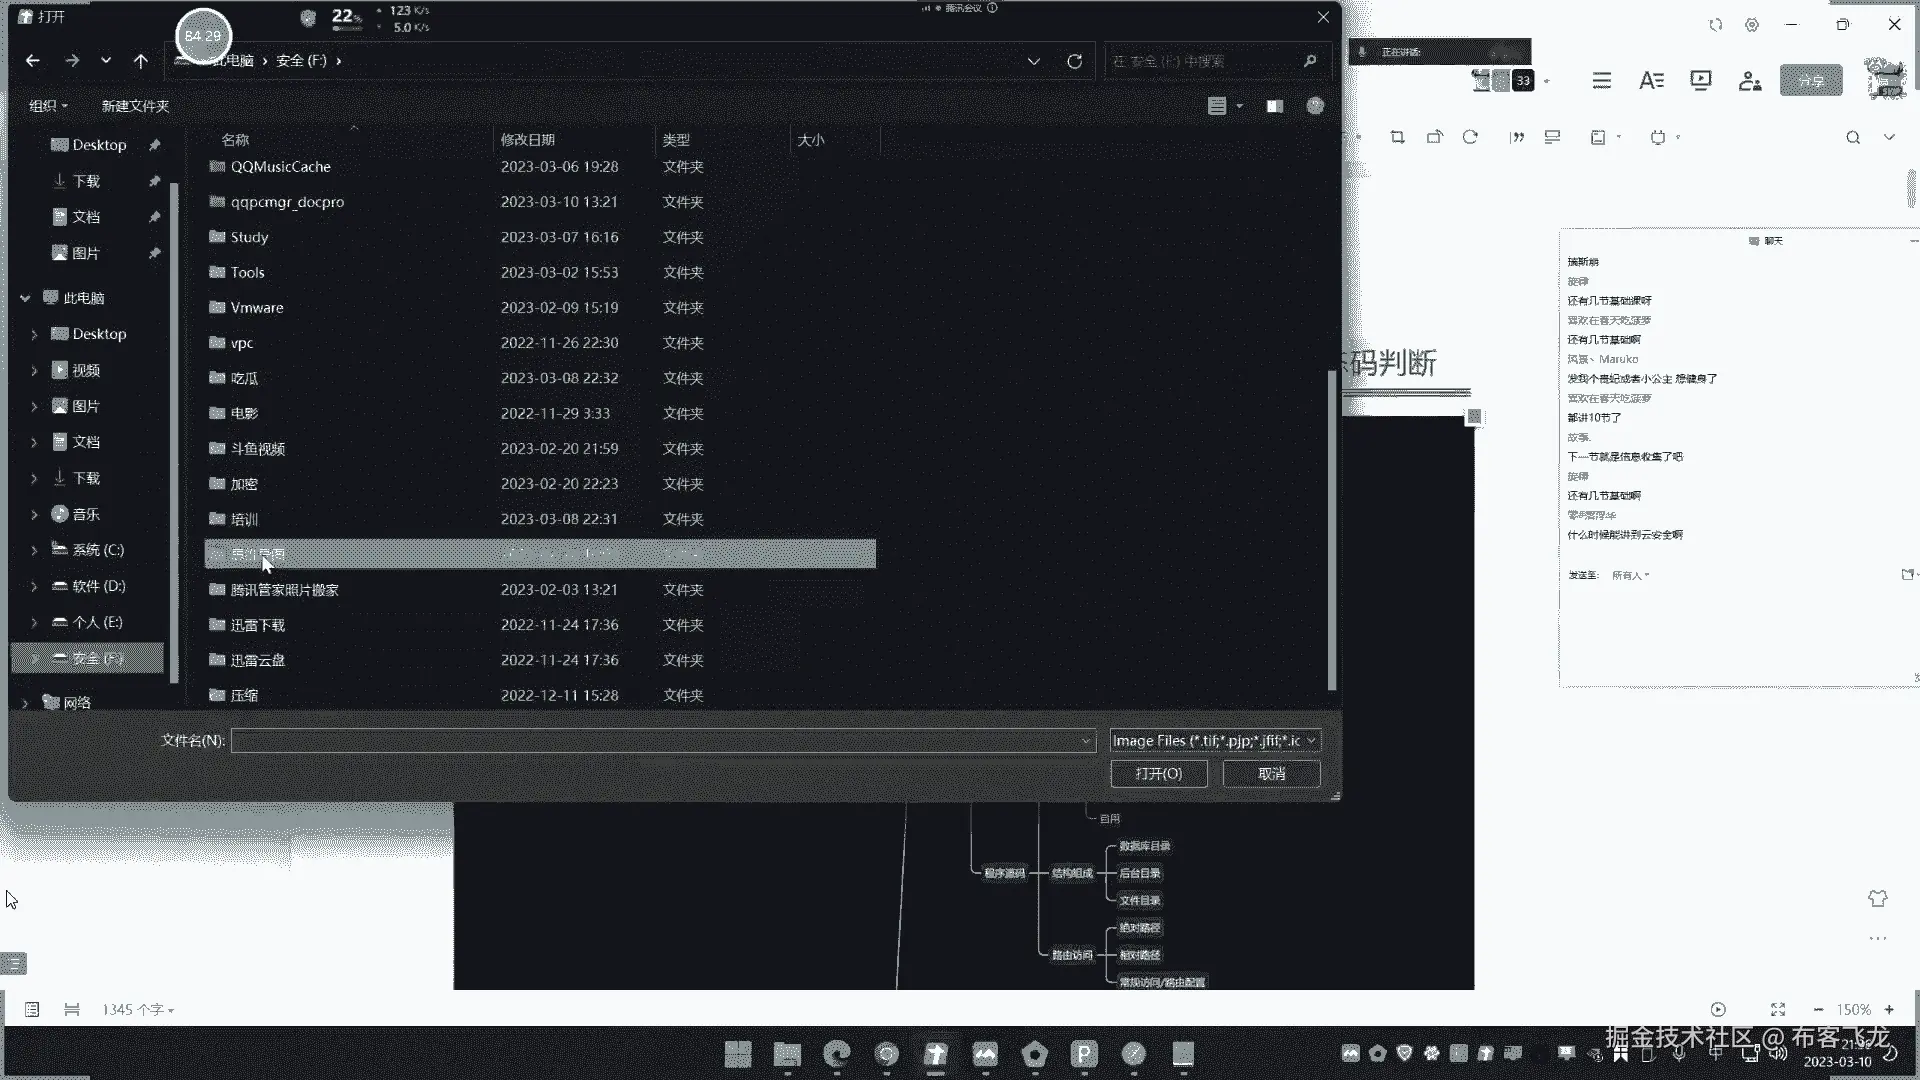Click the refresh icon beside address bar
Image resolution: width=1920 pixels, height=1080 pixels.
click(1074, 61)
